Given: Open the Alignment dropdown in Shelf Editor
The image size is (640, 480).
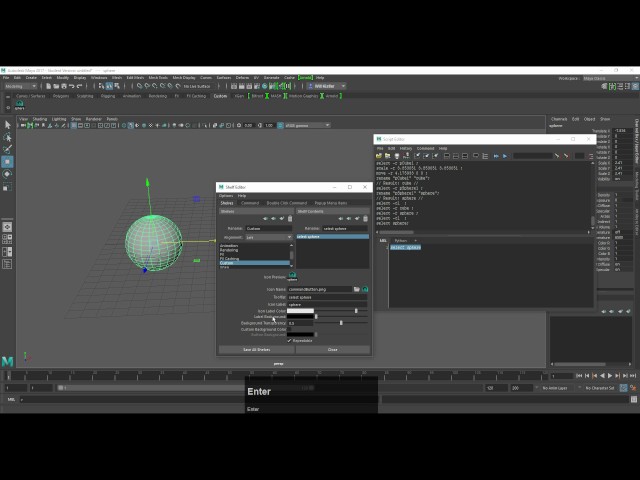Looking at the screenshot, I should tap(269, 237).
